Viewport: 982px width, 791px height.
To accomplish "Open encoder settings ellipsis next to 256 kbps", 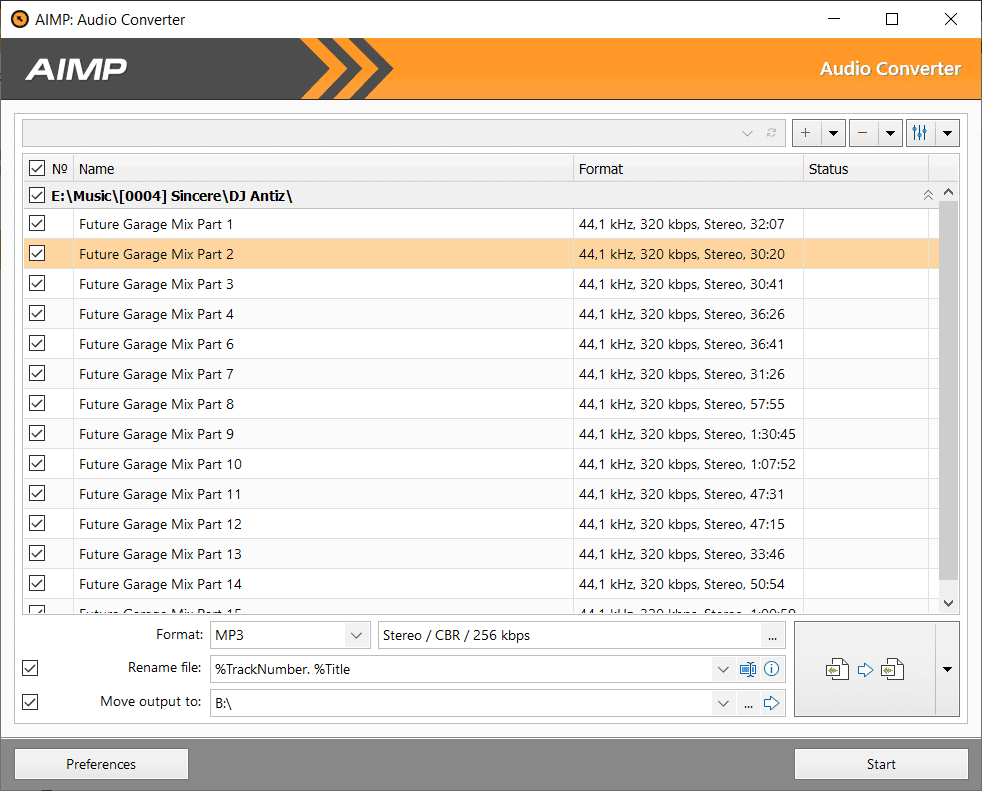I will click(x=772, y=636).
